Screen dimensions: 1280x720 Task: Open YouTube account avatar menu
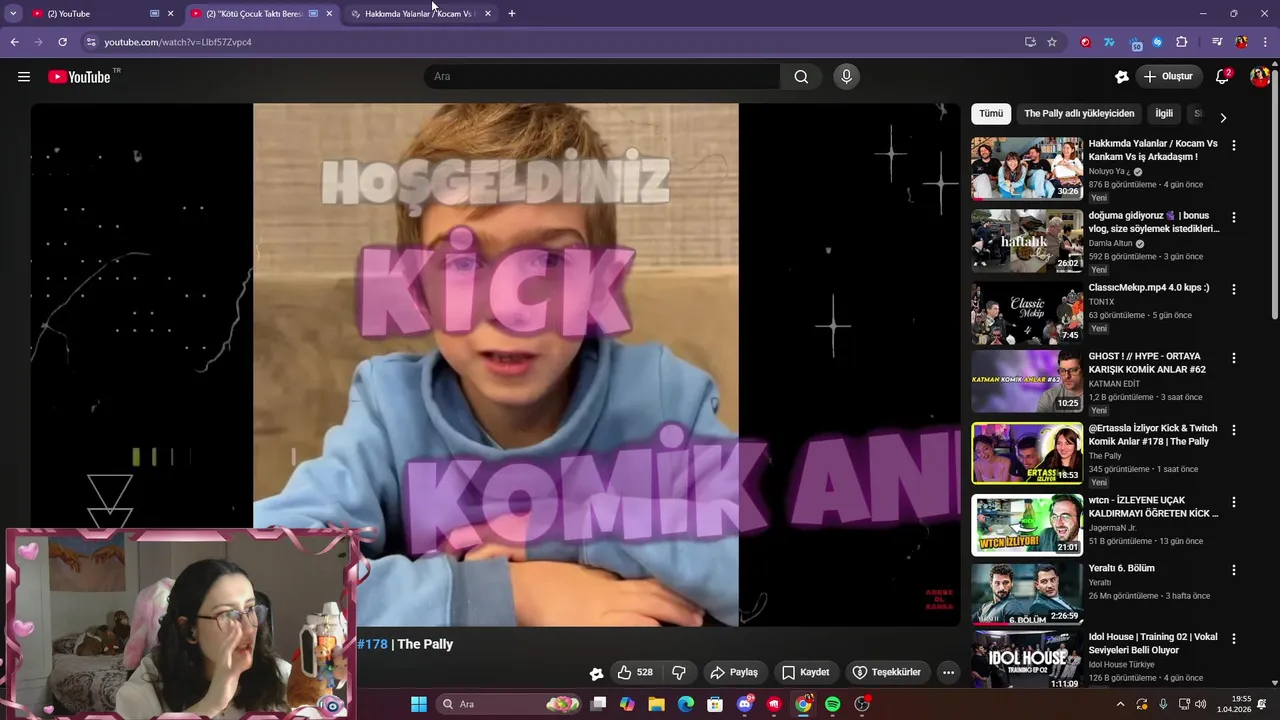point(1259,77)
